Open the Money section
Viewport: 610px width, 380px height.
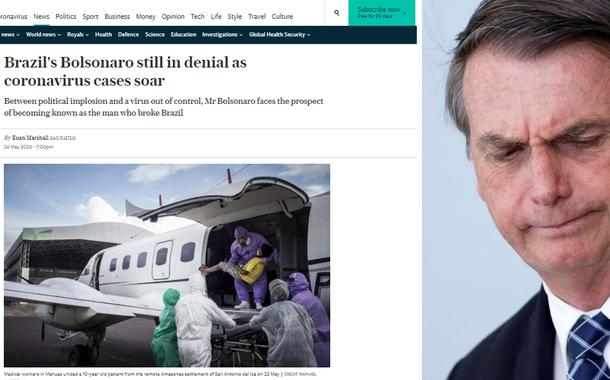coord(145,16)
